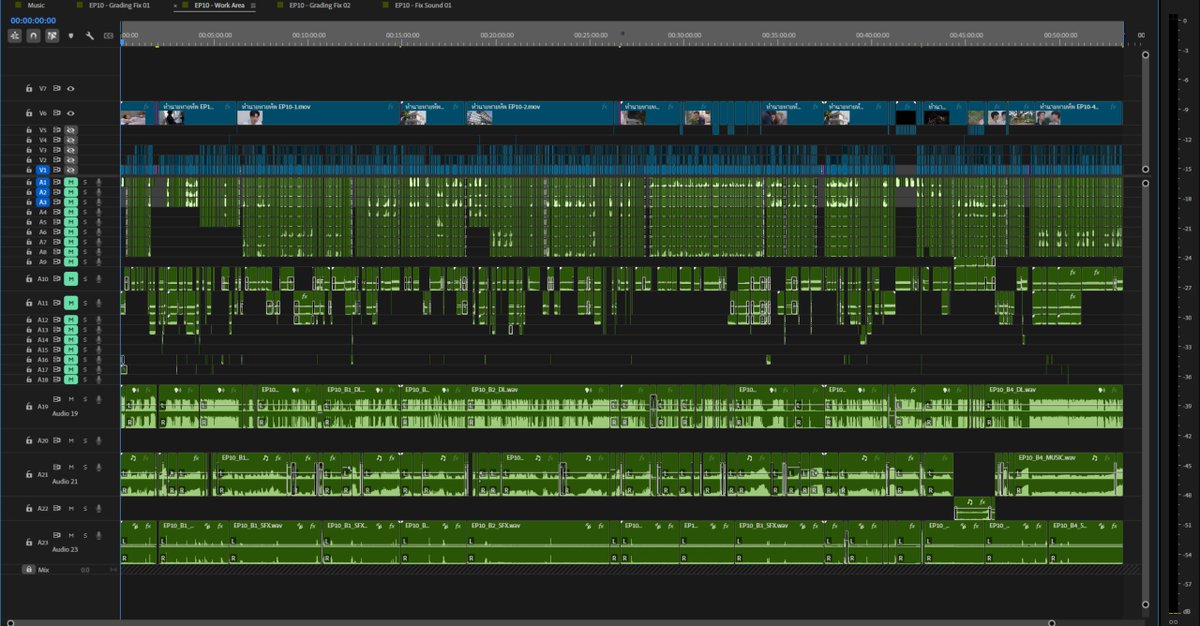
Task: Mute track A20 with its M button
Action: [71, 440]
